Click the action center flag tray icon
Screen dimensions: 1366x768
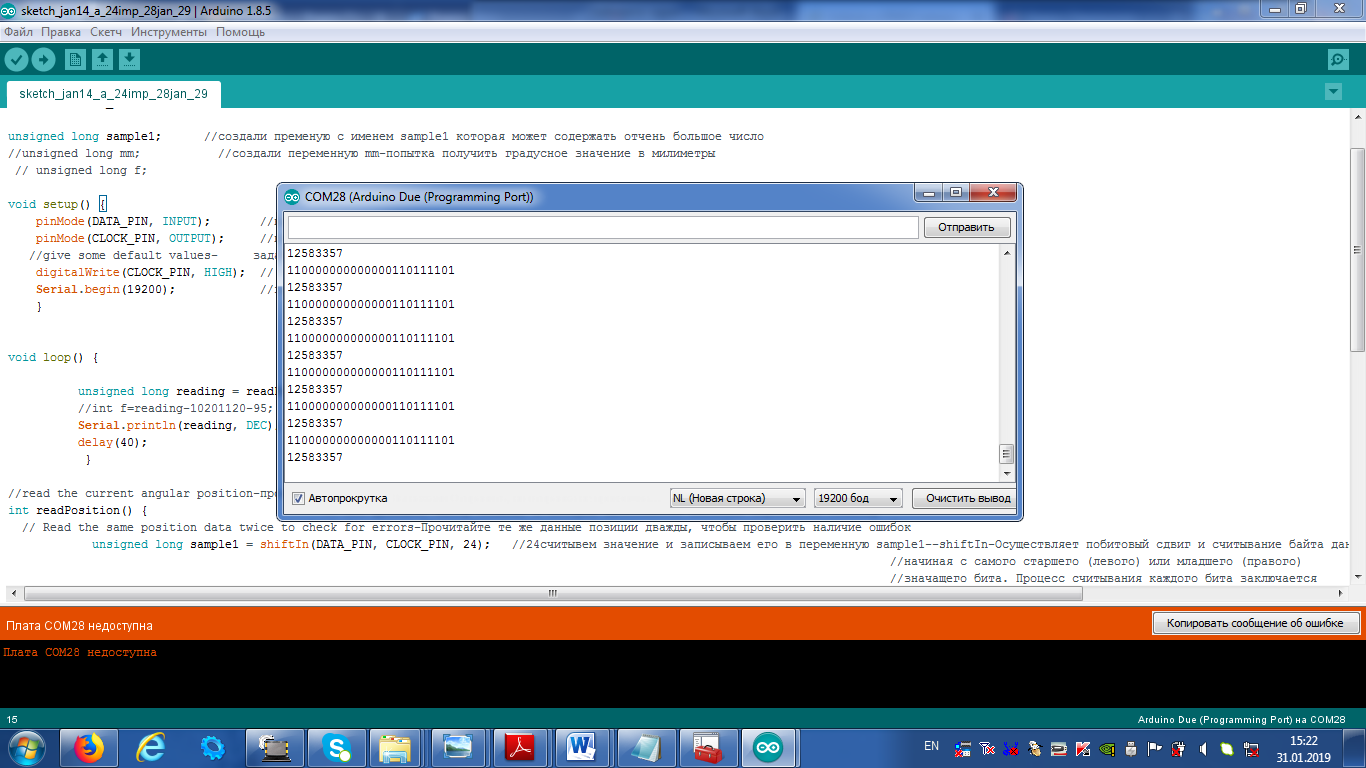tap(1155, 748)
